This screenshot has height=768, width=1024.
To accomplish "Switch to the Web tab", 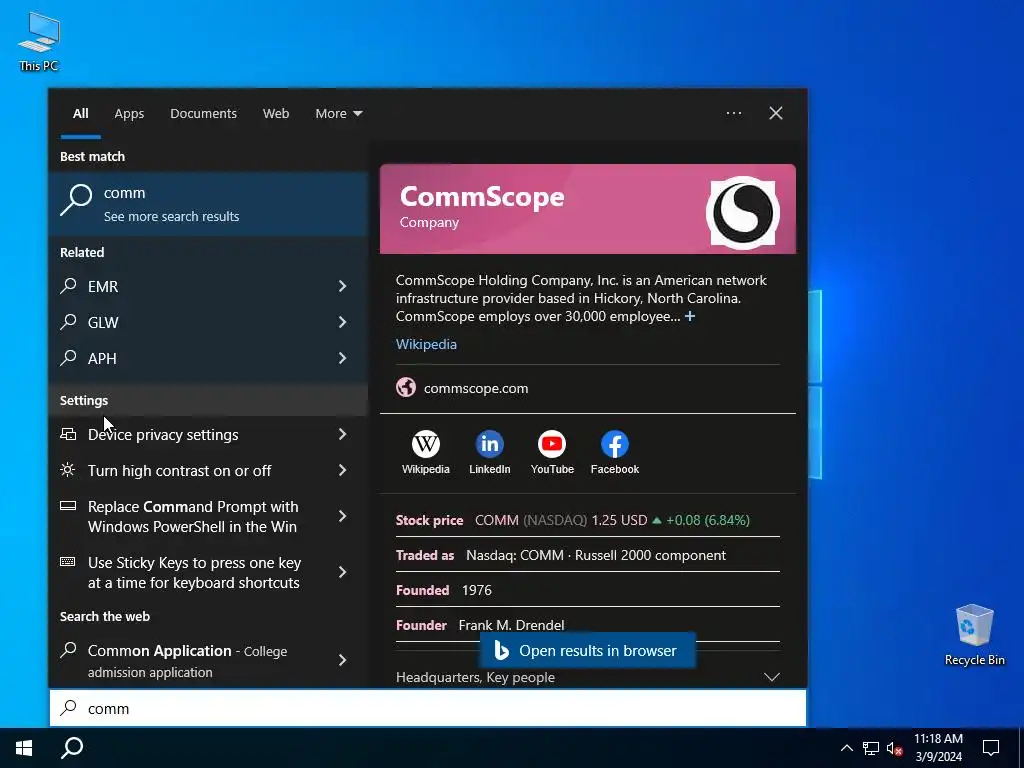I will (276, 113).
